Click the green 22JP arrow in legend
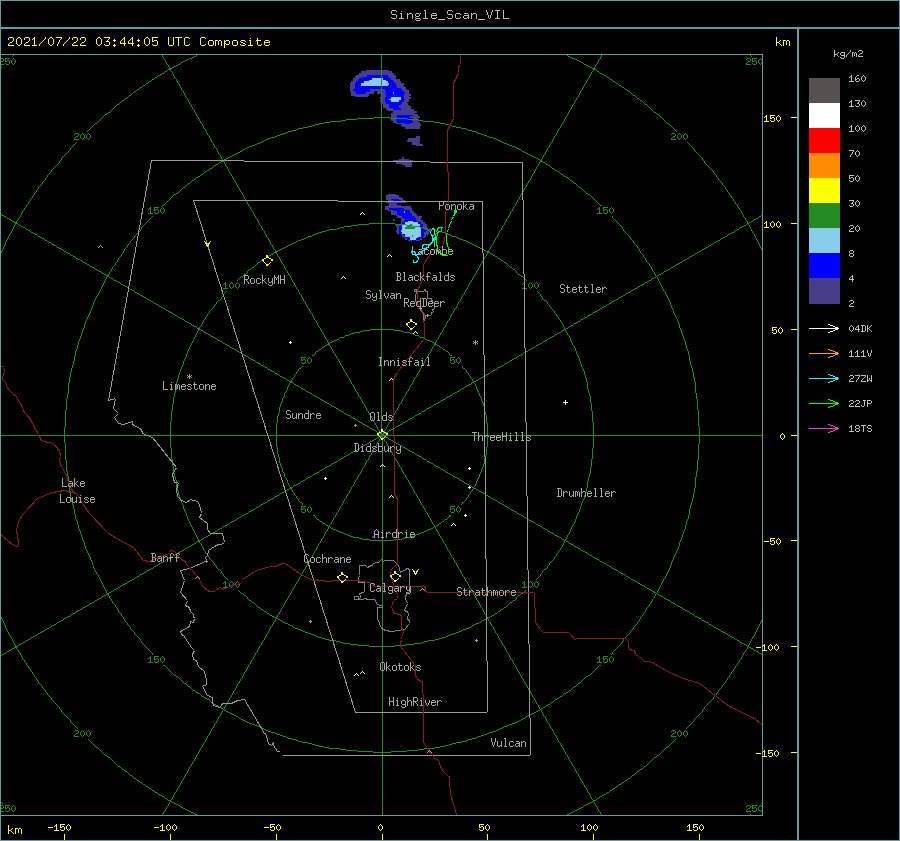Screen dimensions: 900x841 point(824,404)
